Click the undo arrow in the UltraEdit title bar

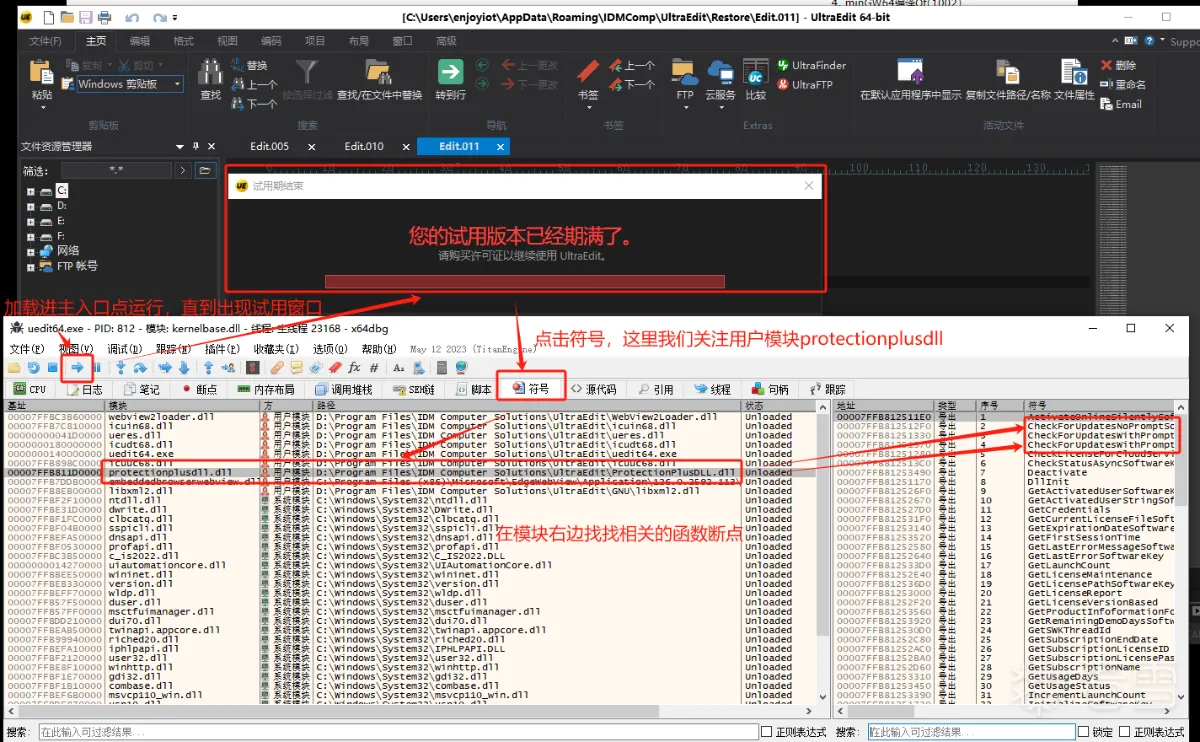point(133,18)
